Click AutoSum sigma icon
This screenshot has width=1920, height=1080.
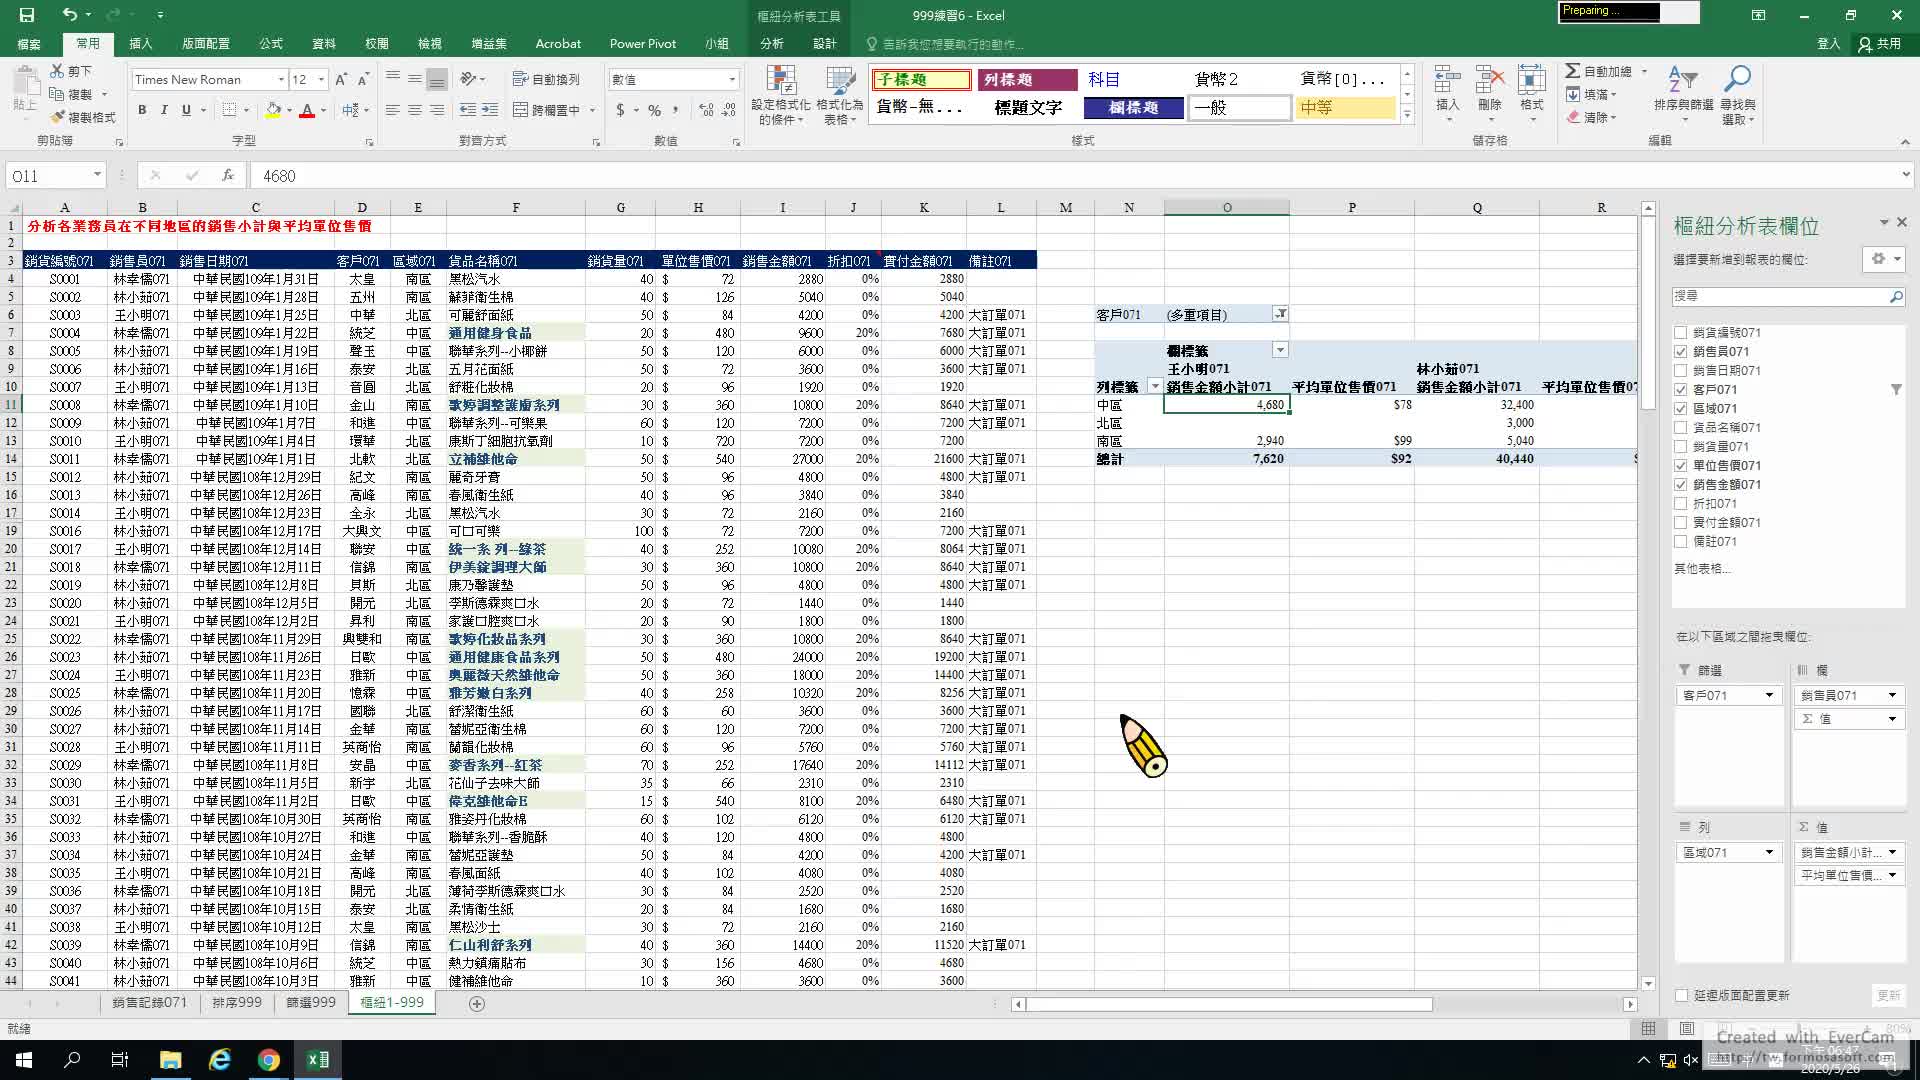tap(1573, 71)
